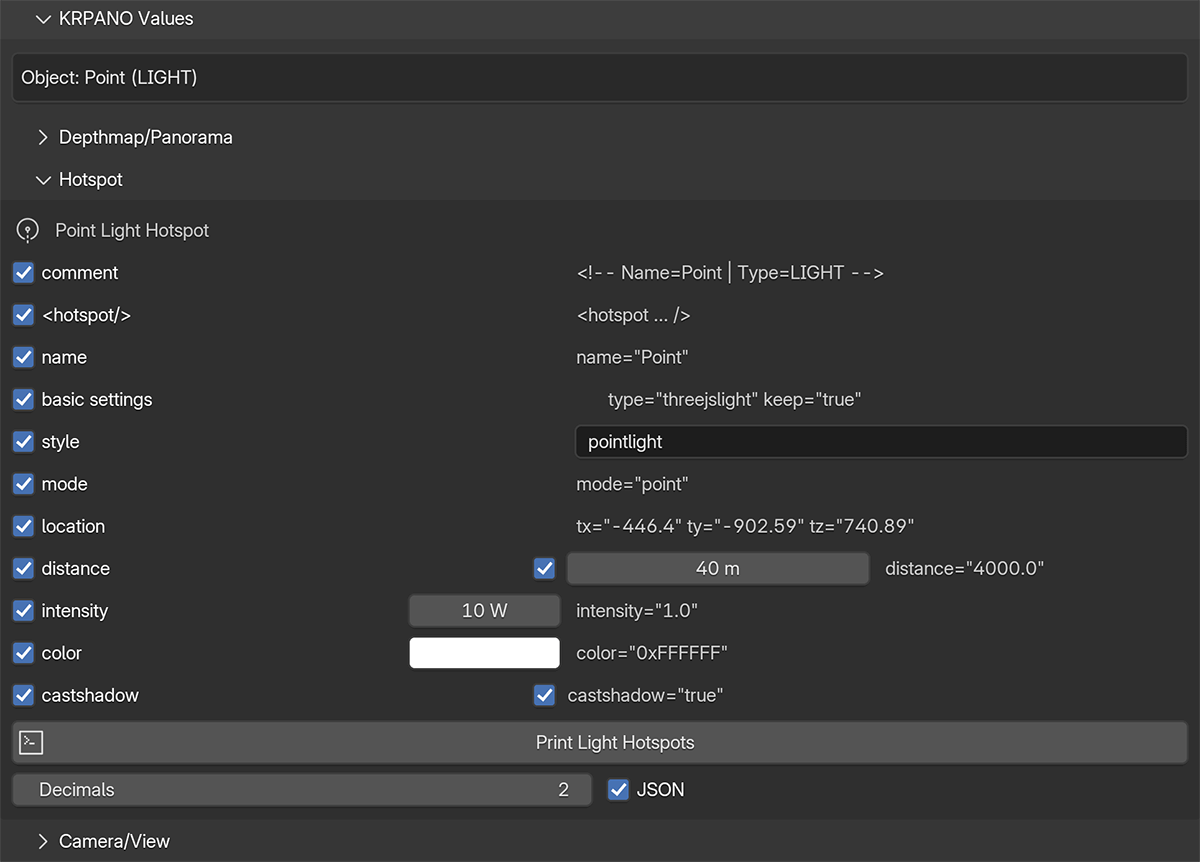Collapse the Hotspot section

pyautogui.click(x=42, y=180)
